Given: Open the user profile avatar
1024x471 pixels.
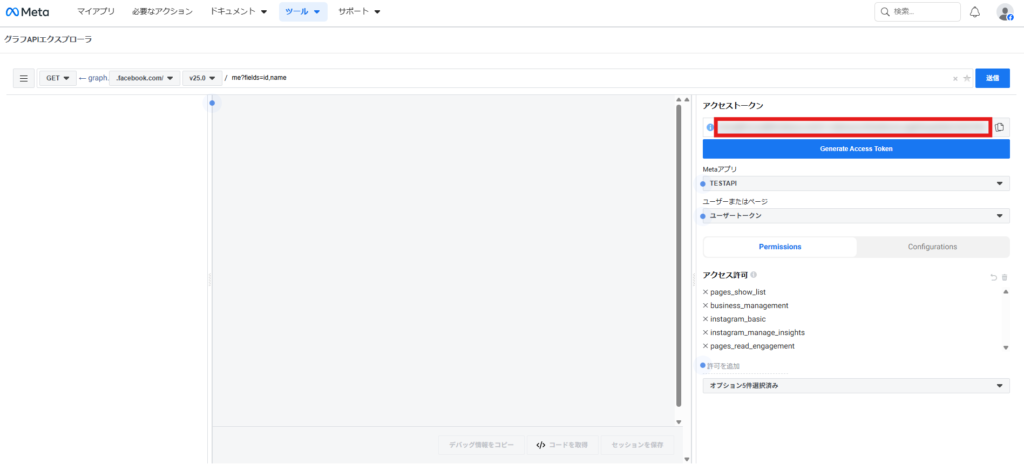Looking at the screenshot, I should (x=1004, y=12).
